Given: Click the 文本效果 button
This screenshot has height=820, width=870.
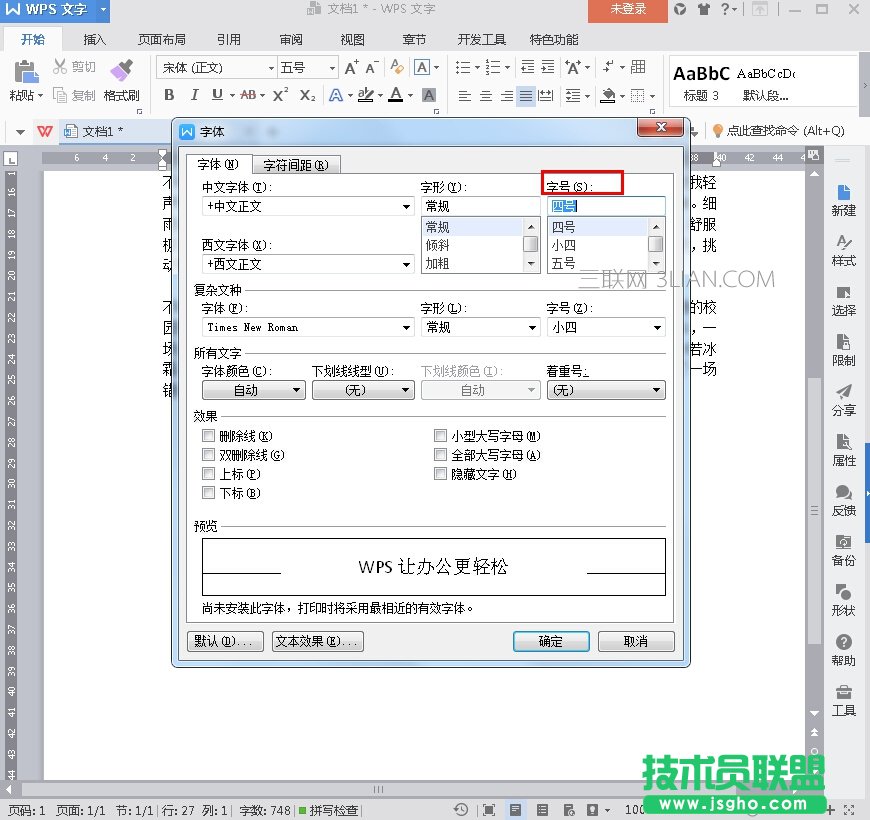Looking at the screenshot, I should (x=317, y=642).
